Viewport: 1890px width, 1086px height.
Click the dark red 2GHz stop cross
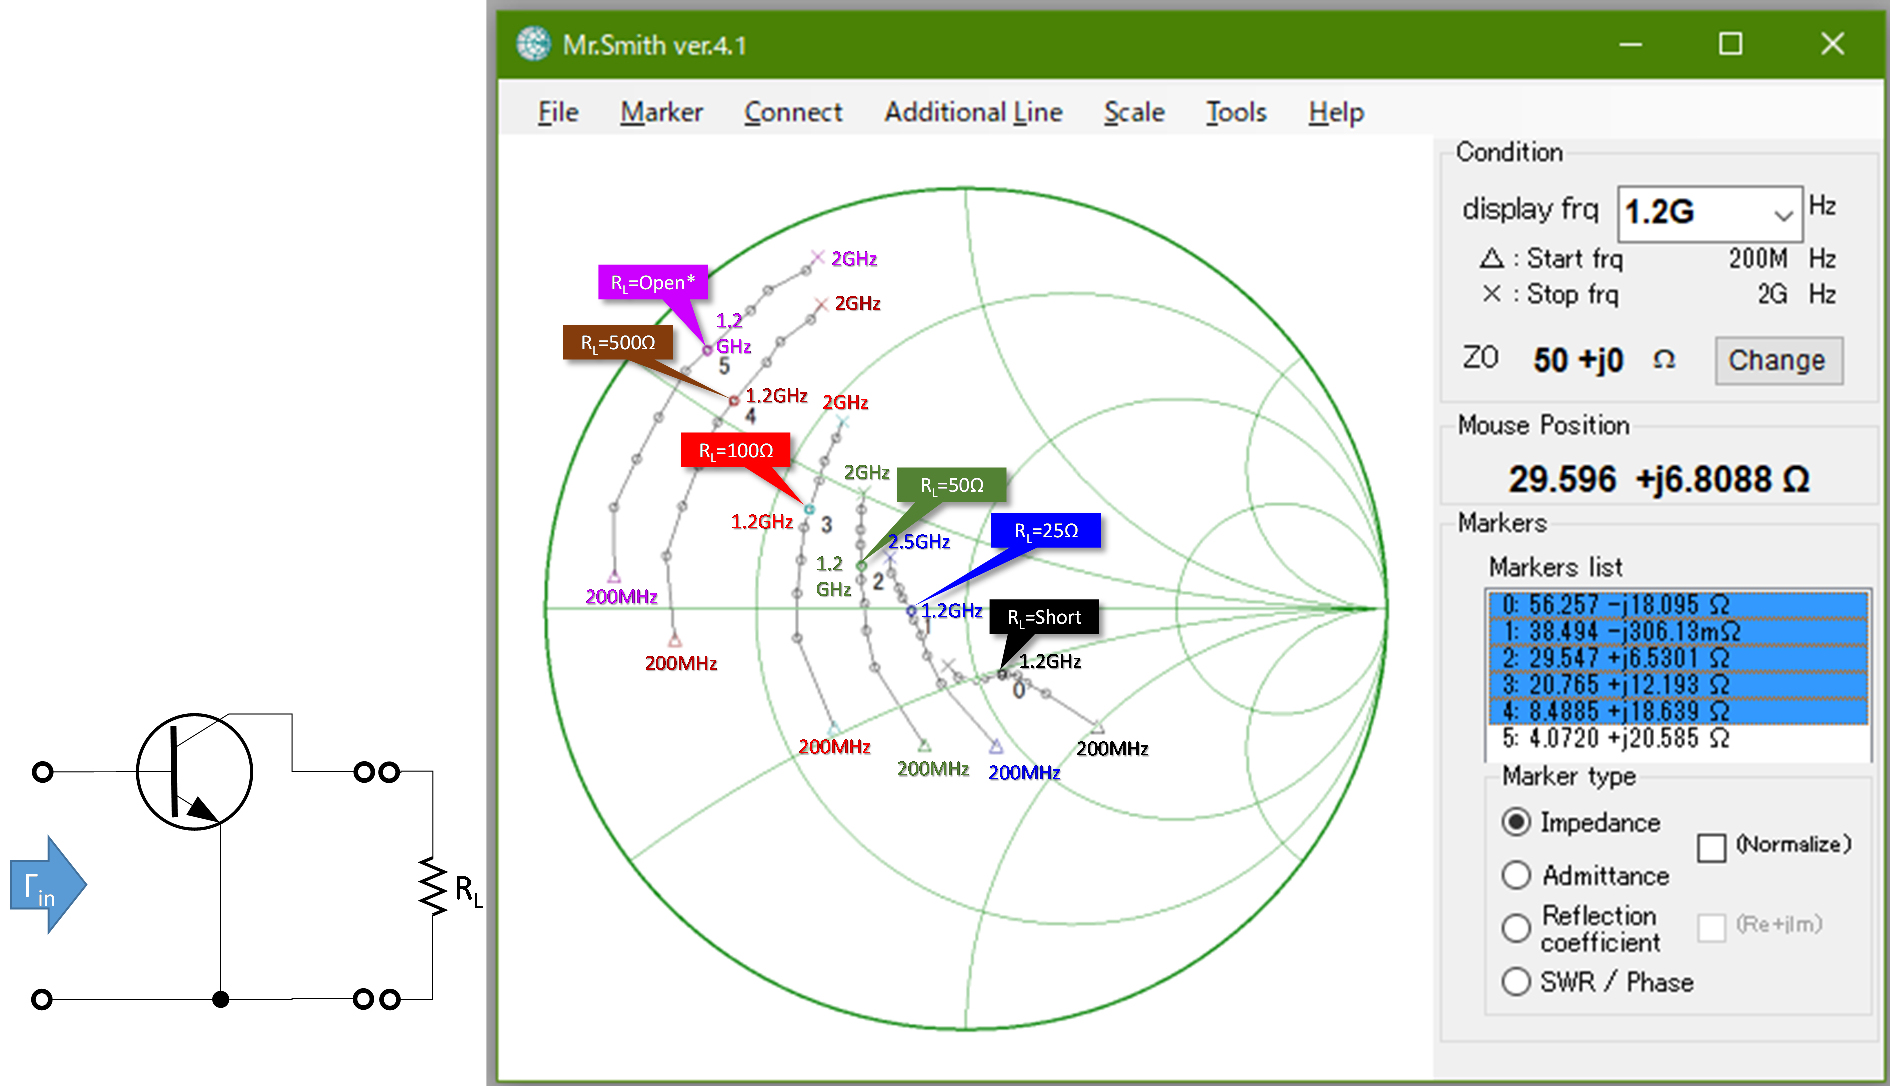tap(821, 303)
